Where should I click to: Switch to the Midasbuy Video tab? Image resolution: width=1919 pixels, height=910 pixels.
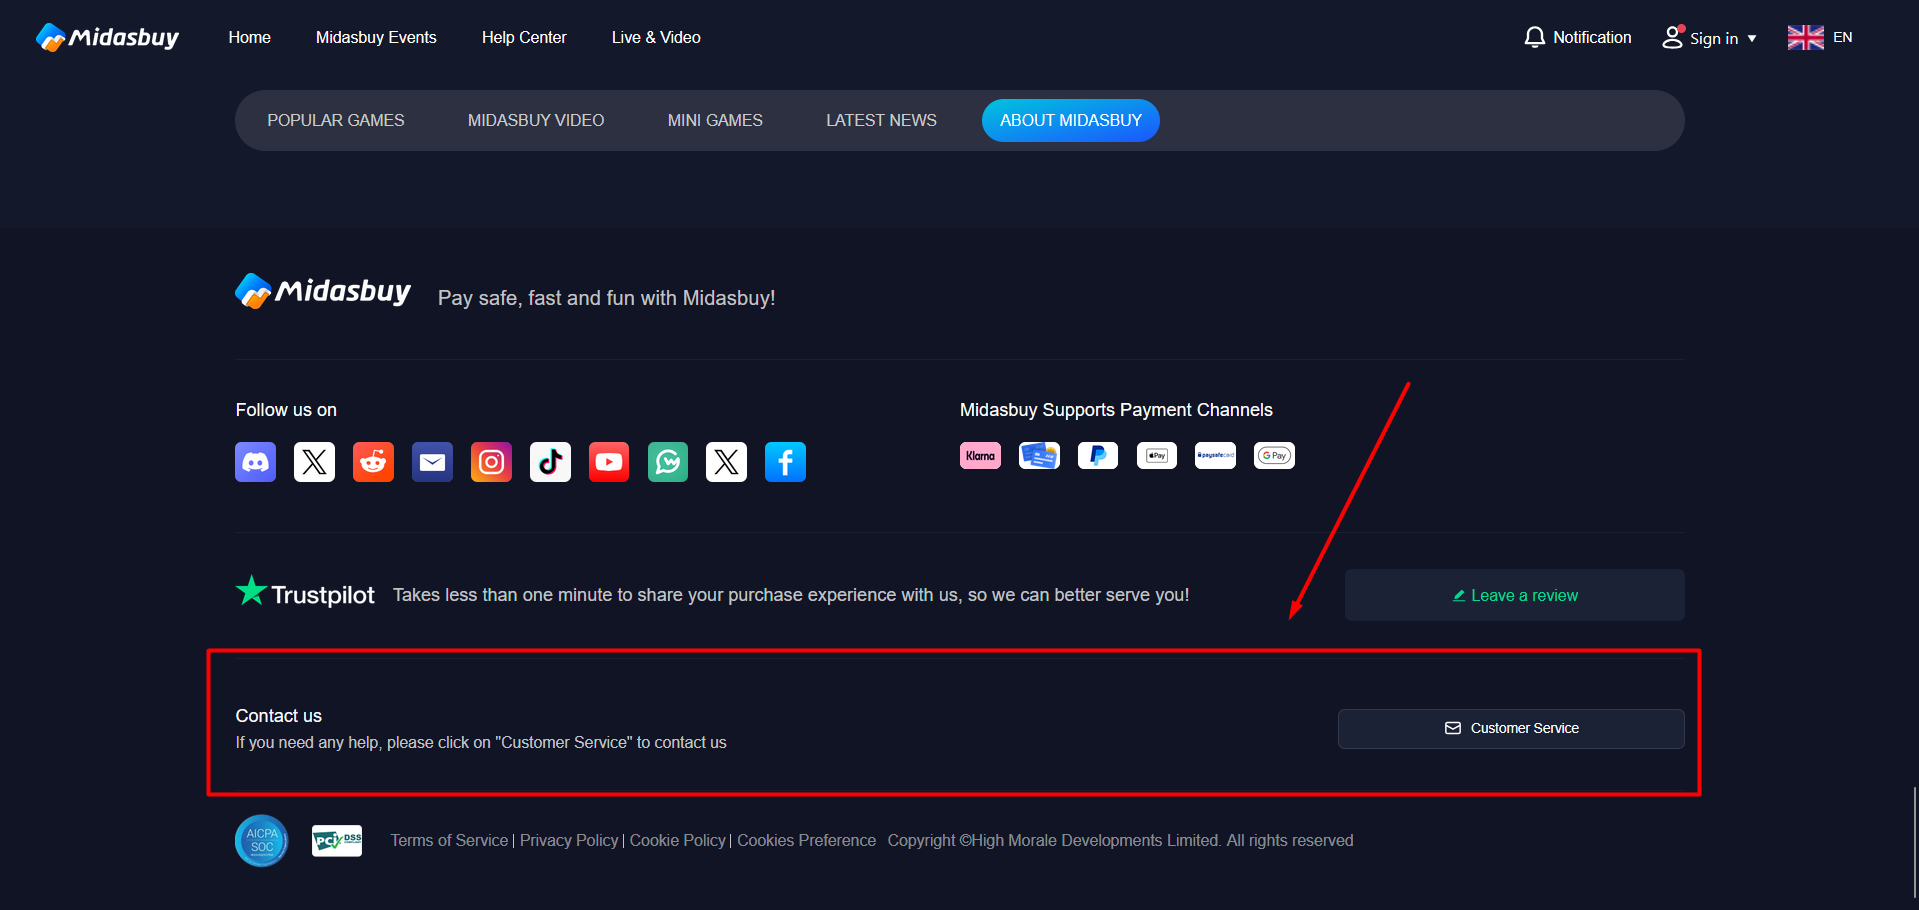click(536, 120)
